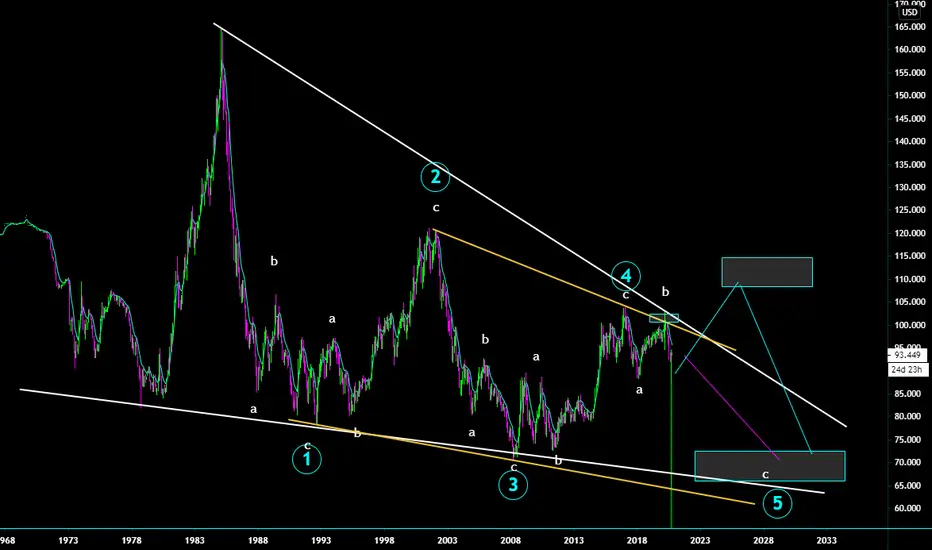Click the 2003 time axis label

(448, 540)
